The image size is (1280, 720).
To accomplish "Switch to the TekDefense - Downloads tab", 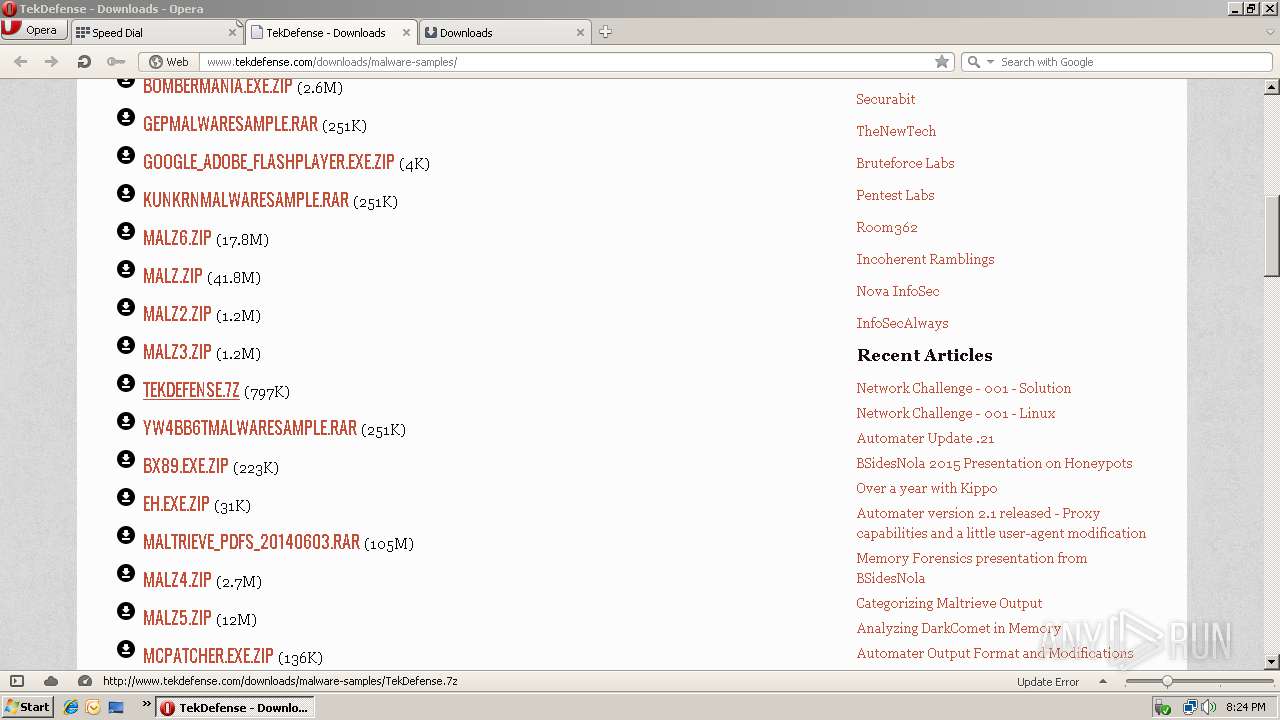I will (331, 32).
